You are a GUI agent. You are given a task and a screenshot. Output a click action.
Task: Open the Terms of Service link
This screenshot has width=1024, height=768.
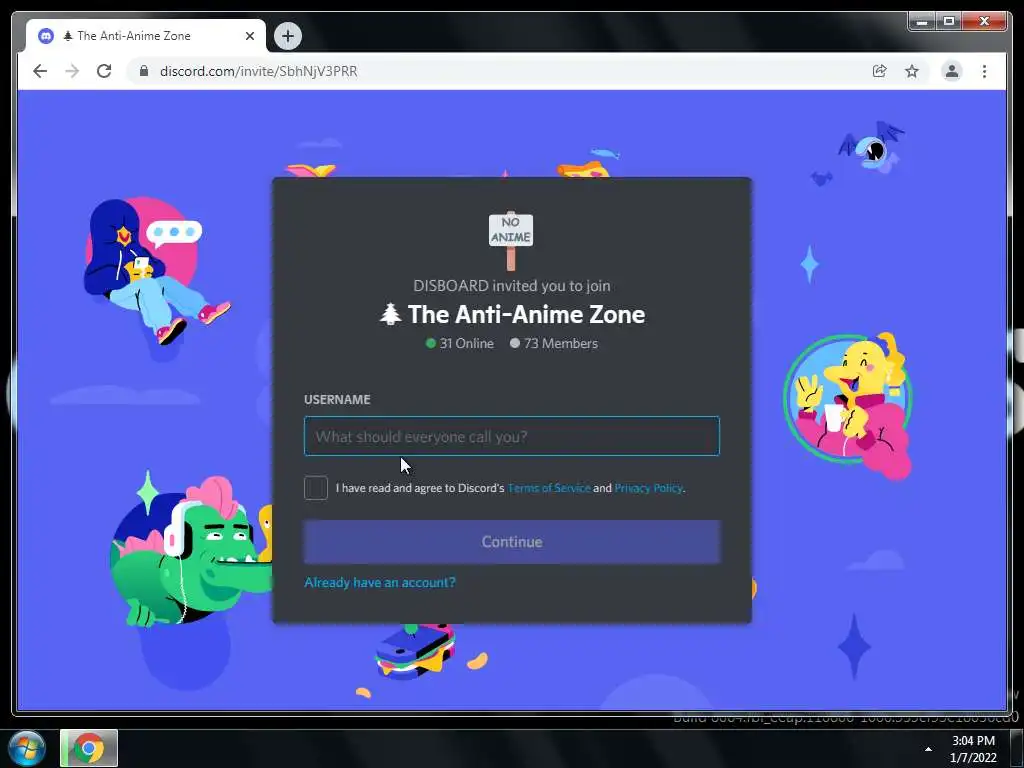click(549, 488)
